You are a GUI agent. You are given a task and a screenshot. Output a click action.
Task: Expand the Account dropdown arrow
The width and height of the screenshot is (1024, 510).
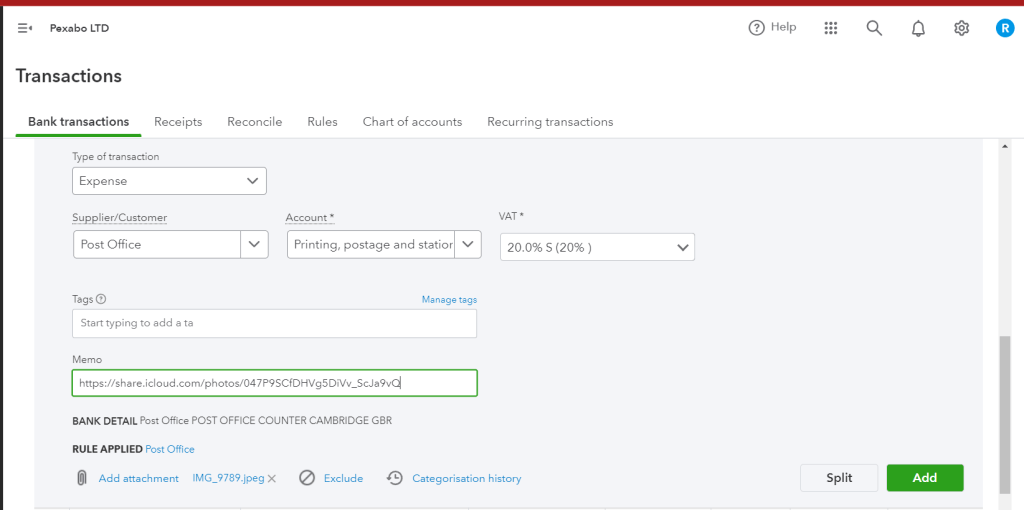tap(468, 244)
